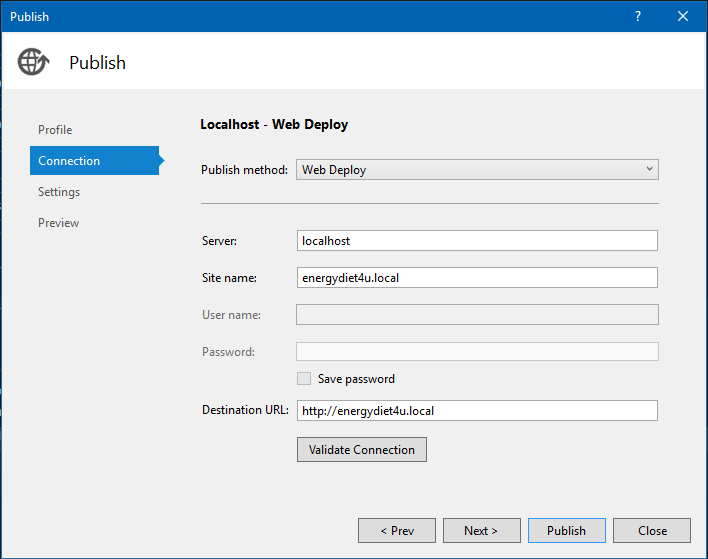Click the Destination URL field
The height and width of the screenshot is (559, 708).
point(477,410)
